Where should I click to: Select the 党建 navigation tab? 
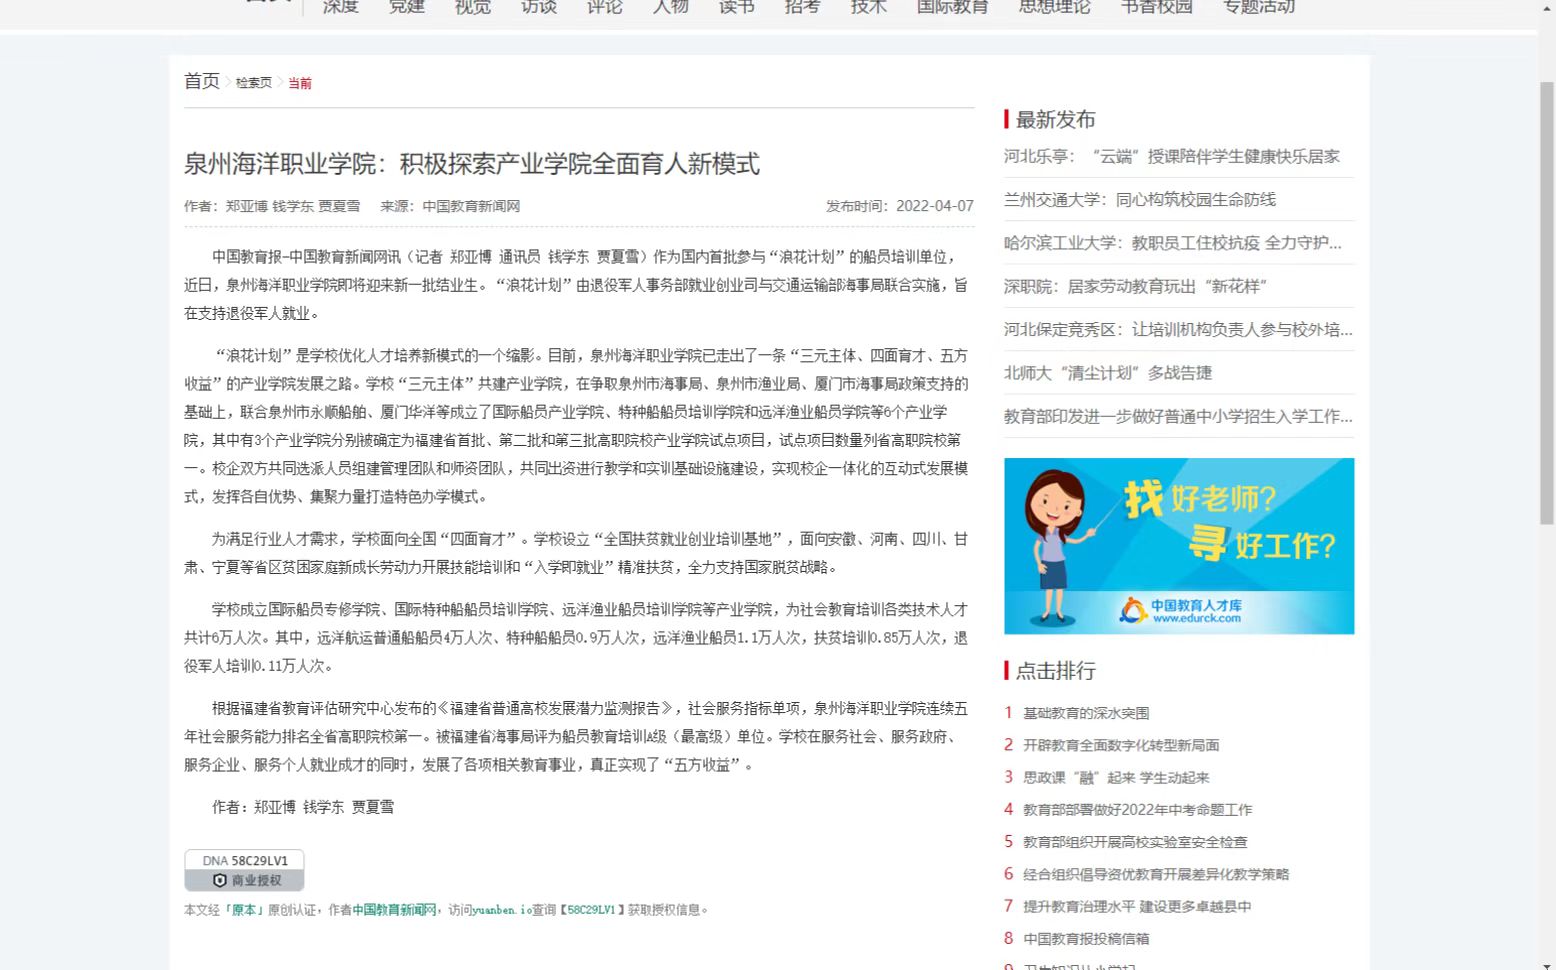(406, 7)
